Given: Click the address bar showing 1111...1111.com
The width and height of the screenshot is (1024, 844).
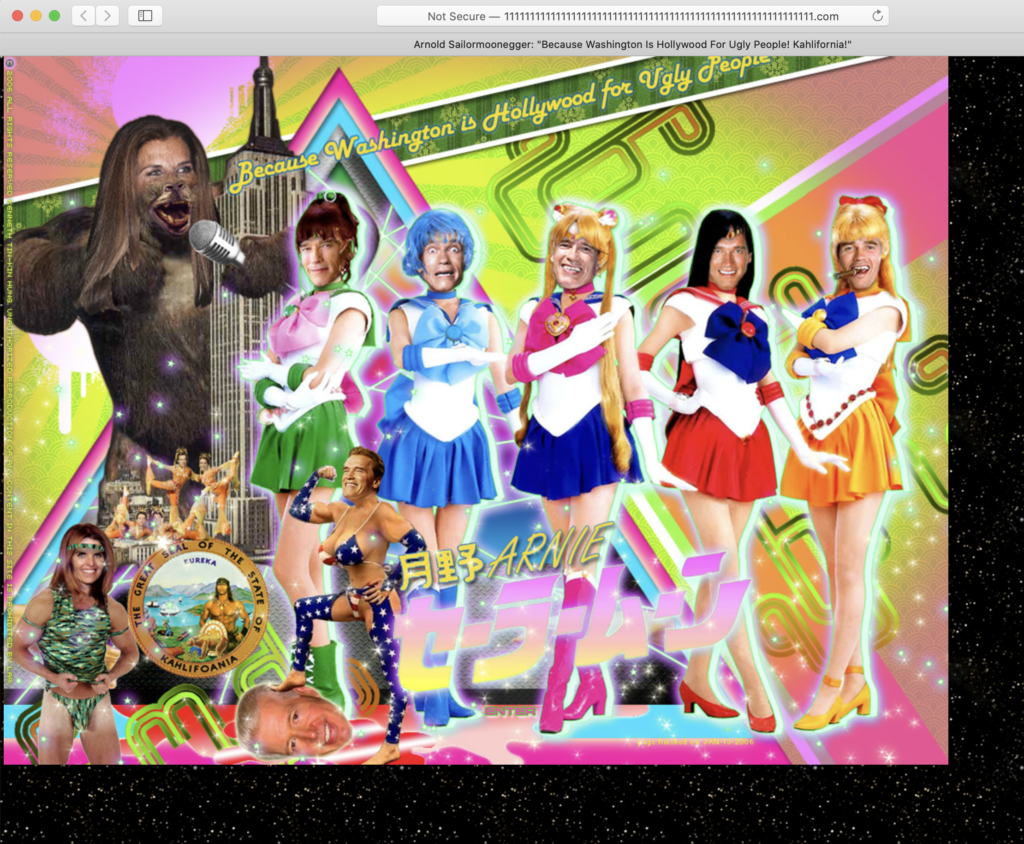Looking at the screenshot, I should (632, 16).
